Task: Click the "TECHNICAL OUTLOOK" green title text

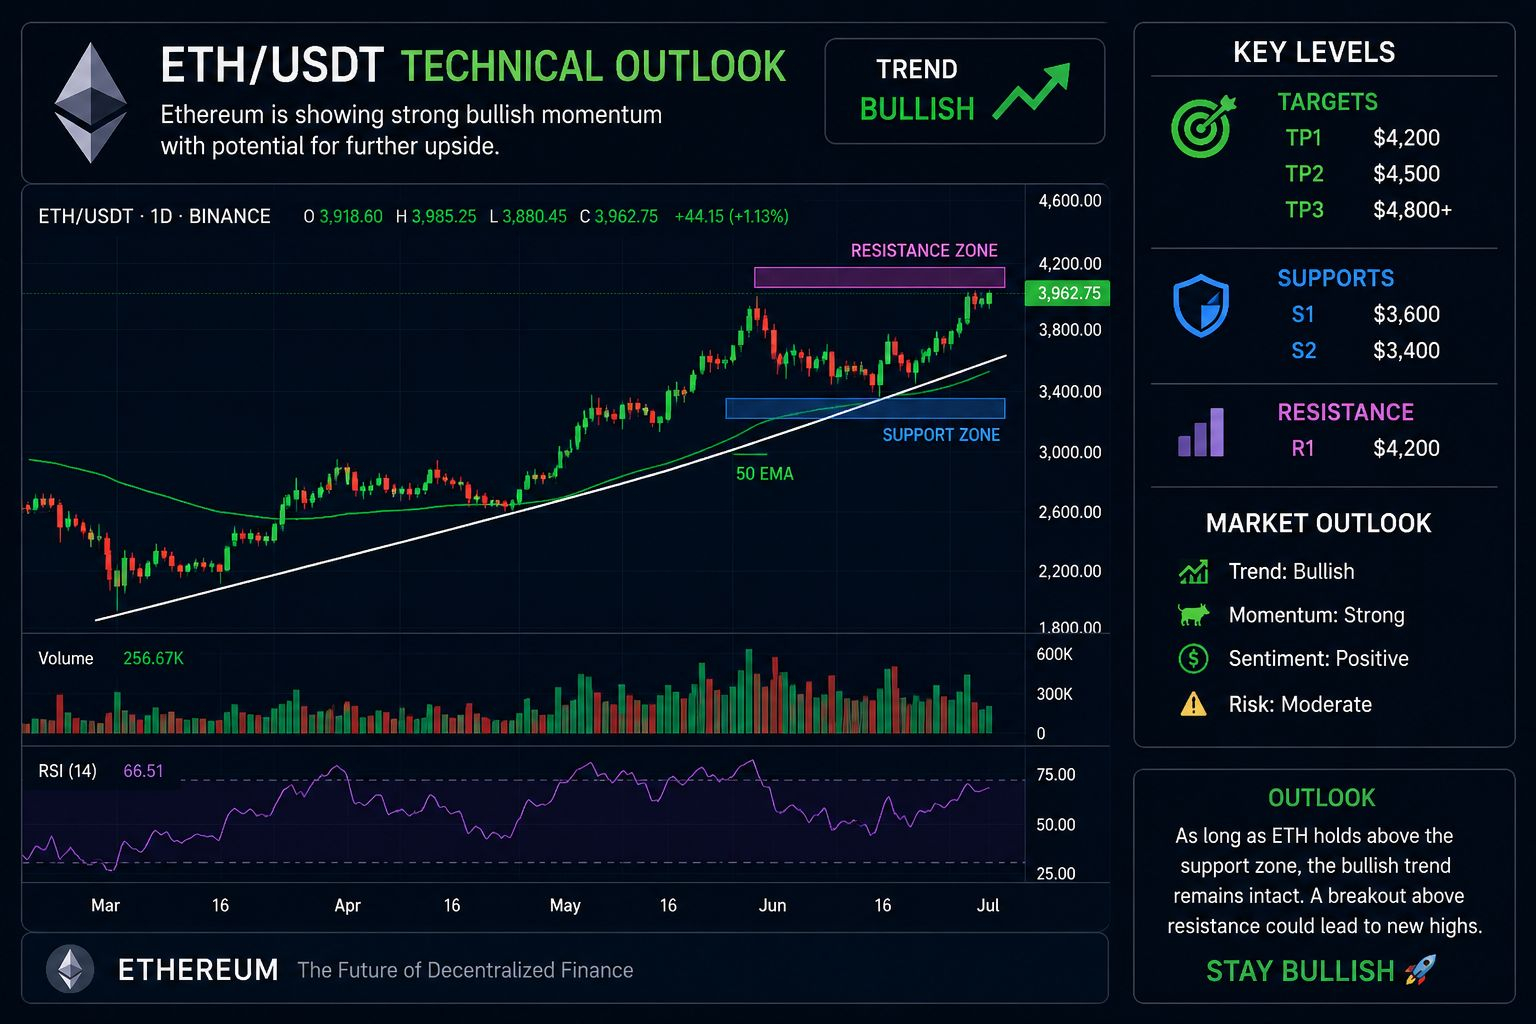Action: click(x=594, y=67)
